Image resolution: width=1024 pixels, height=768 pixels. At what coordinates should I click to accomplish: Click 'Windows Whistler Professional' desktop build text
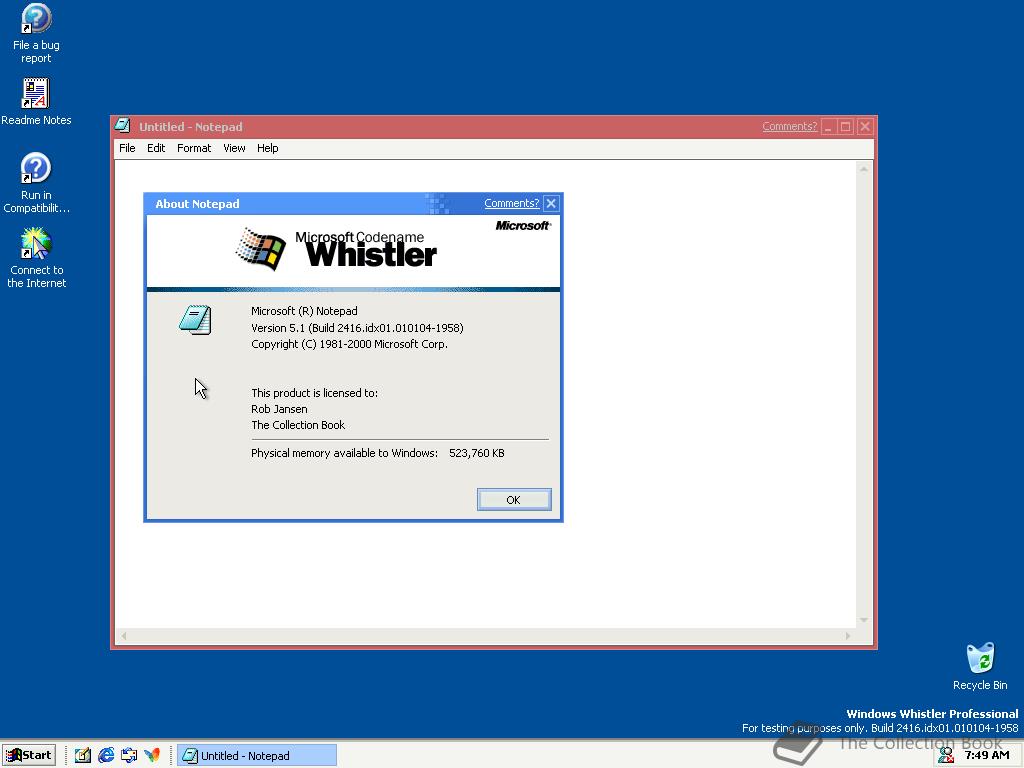tap(932, 714)
